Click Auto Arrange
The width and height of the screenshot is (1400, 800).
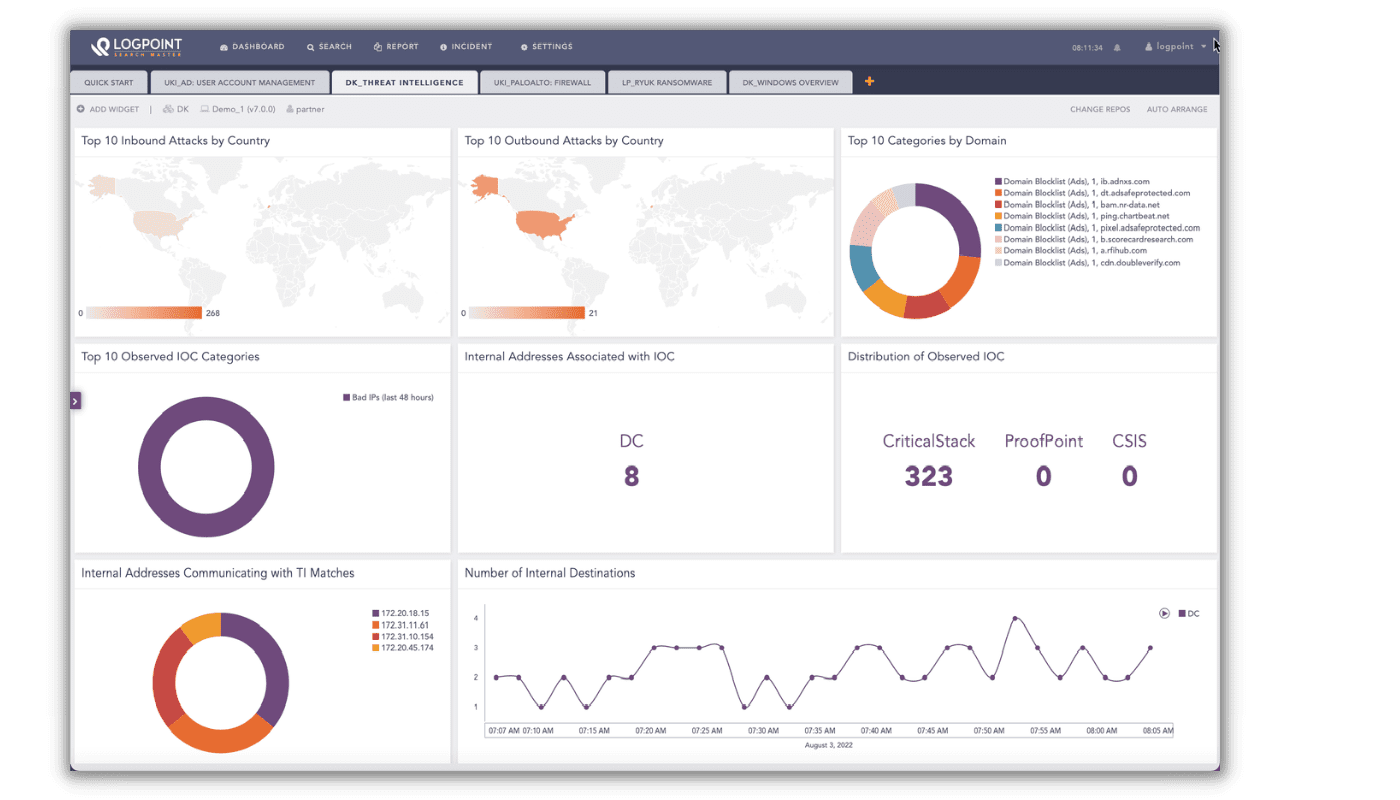(1177, 109)
